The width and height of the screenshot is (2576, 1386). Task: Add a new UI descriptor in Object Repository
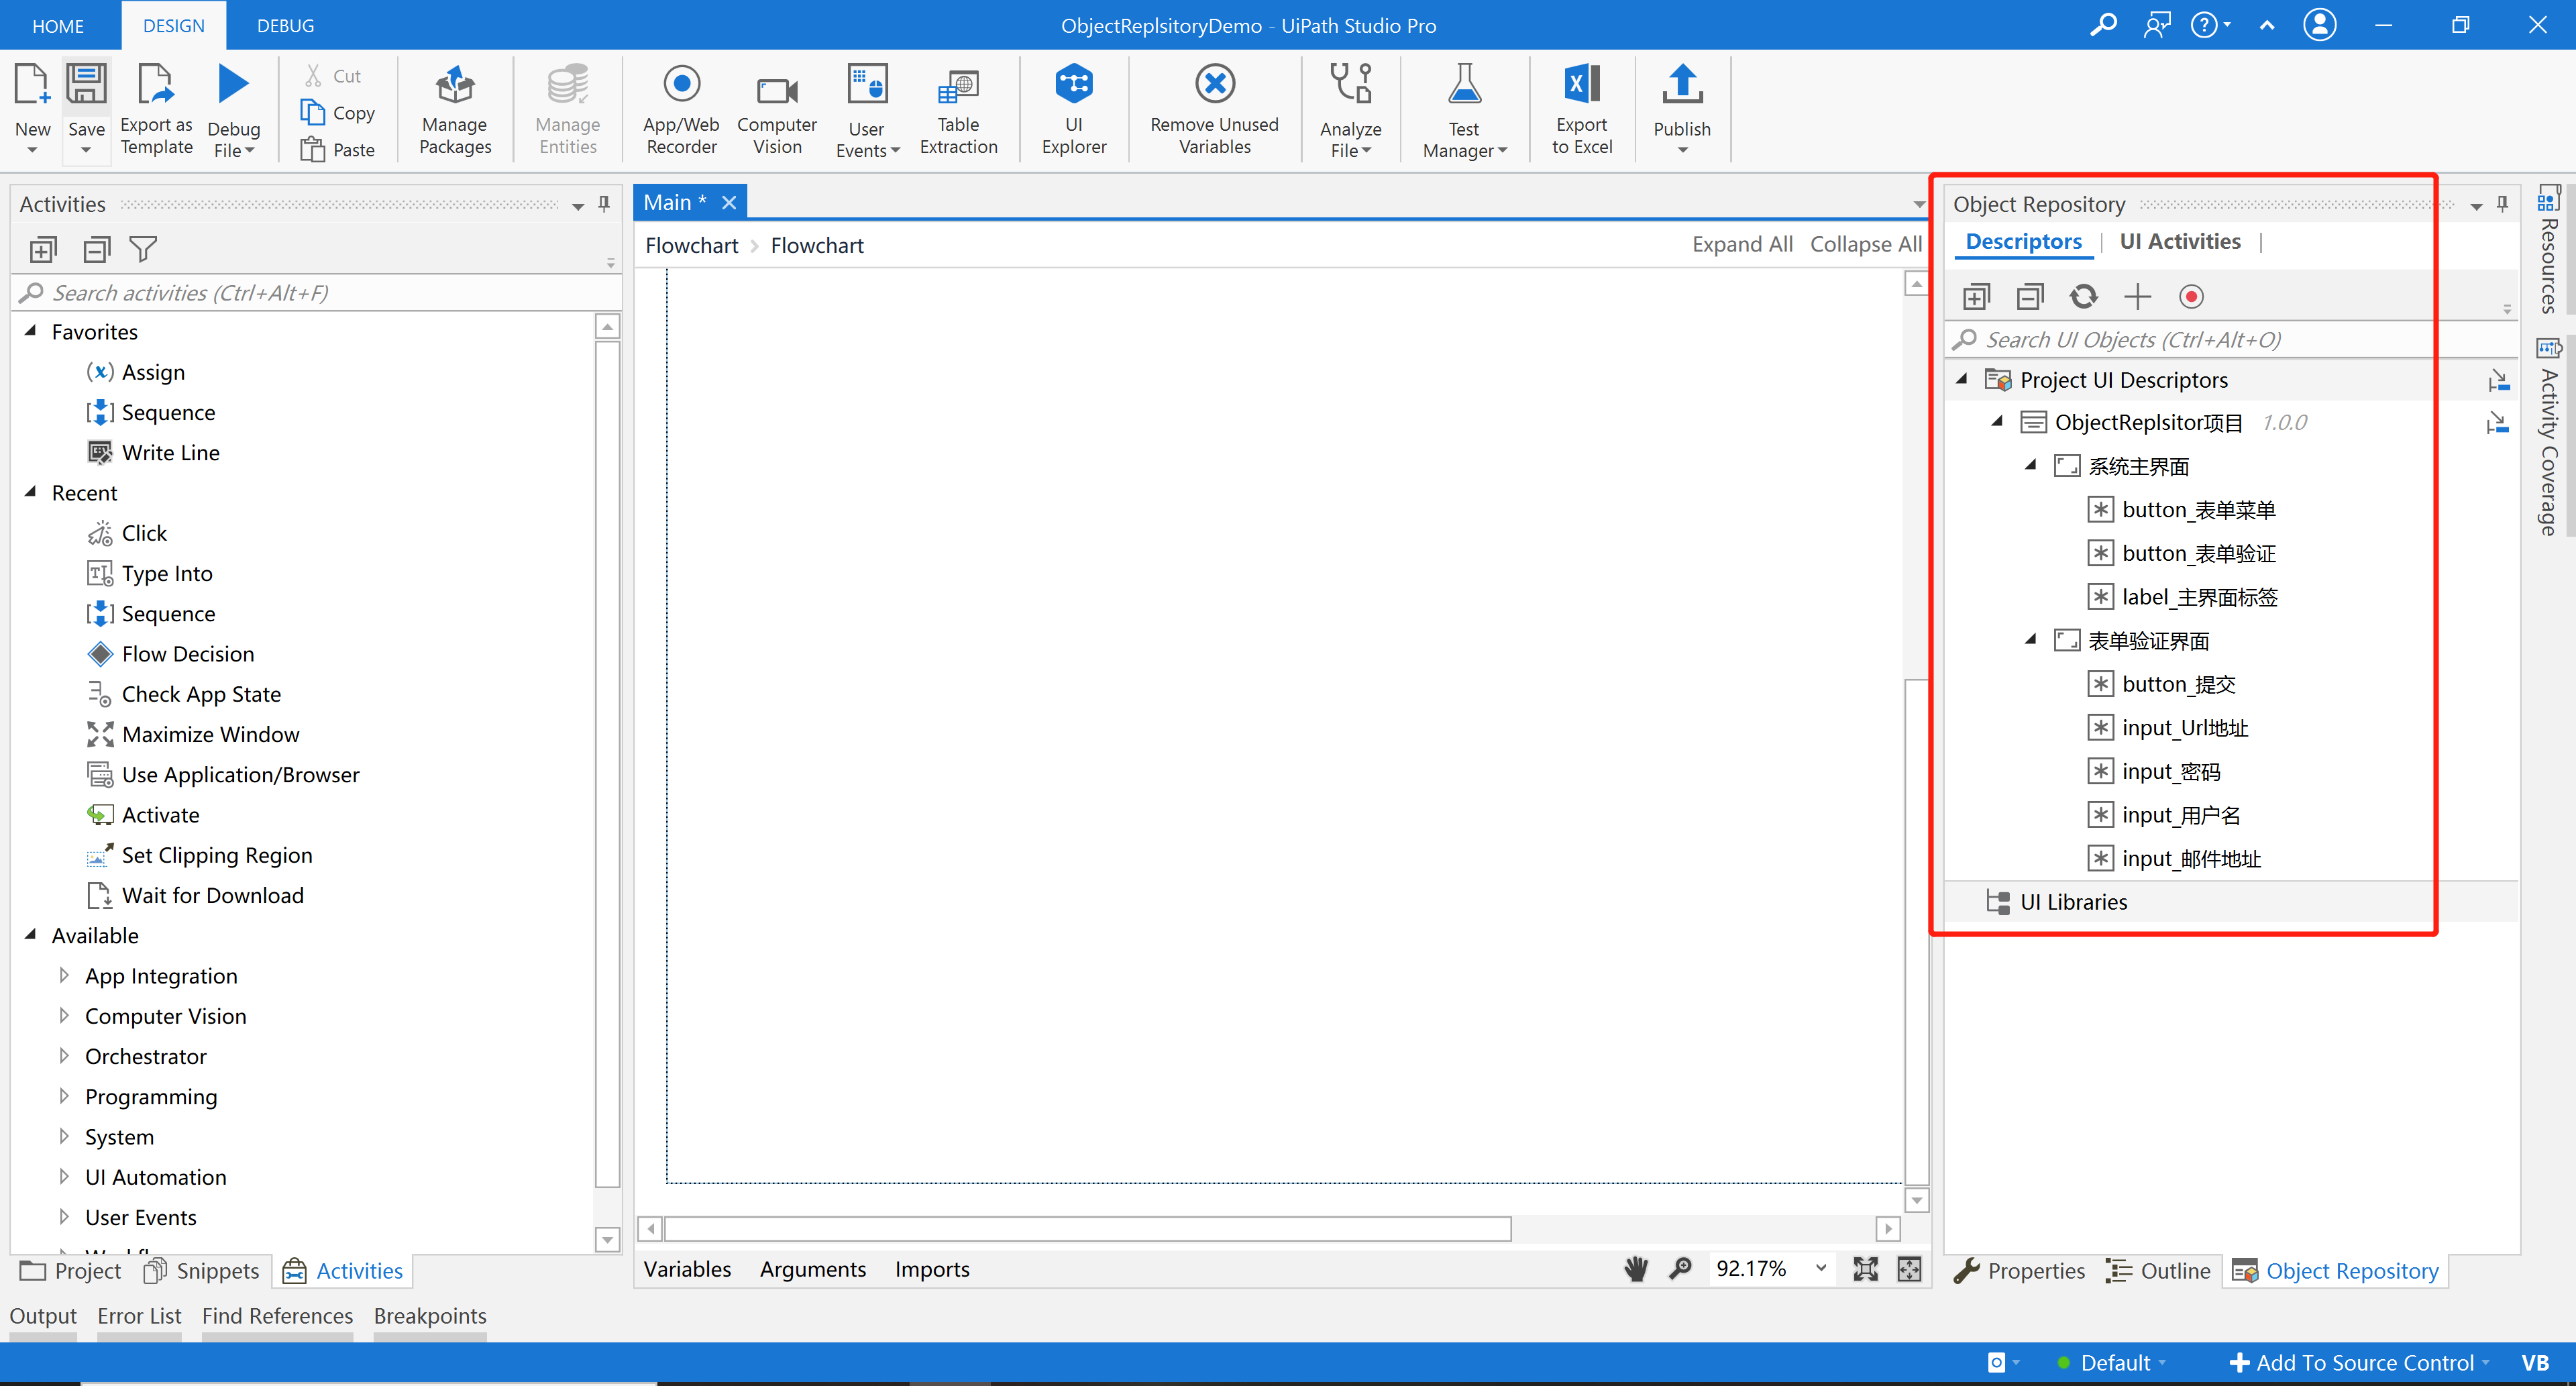[x=2138, y=296]
